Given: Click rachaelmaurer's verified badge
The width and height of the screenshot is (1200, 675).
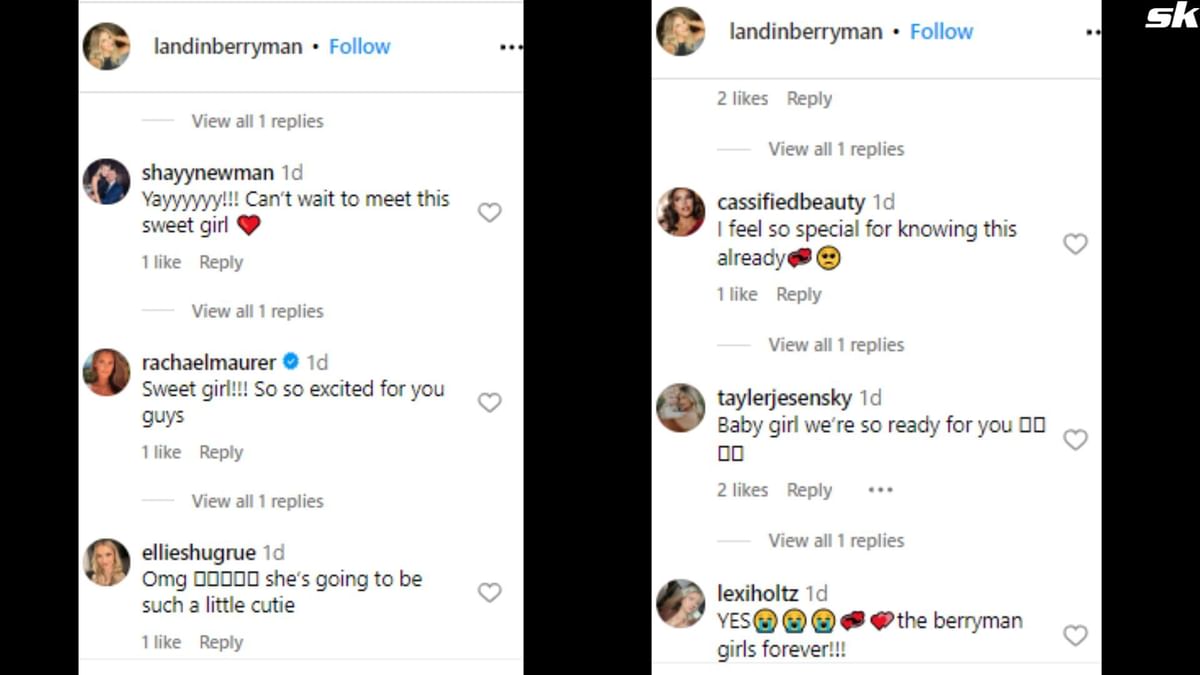Looking at the screenshot, I should point(291,362).
